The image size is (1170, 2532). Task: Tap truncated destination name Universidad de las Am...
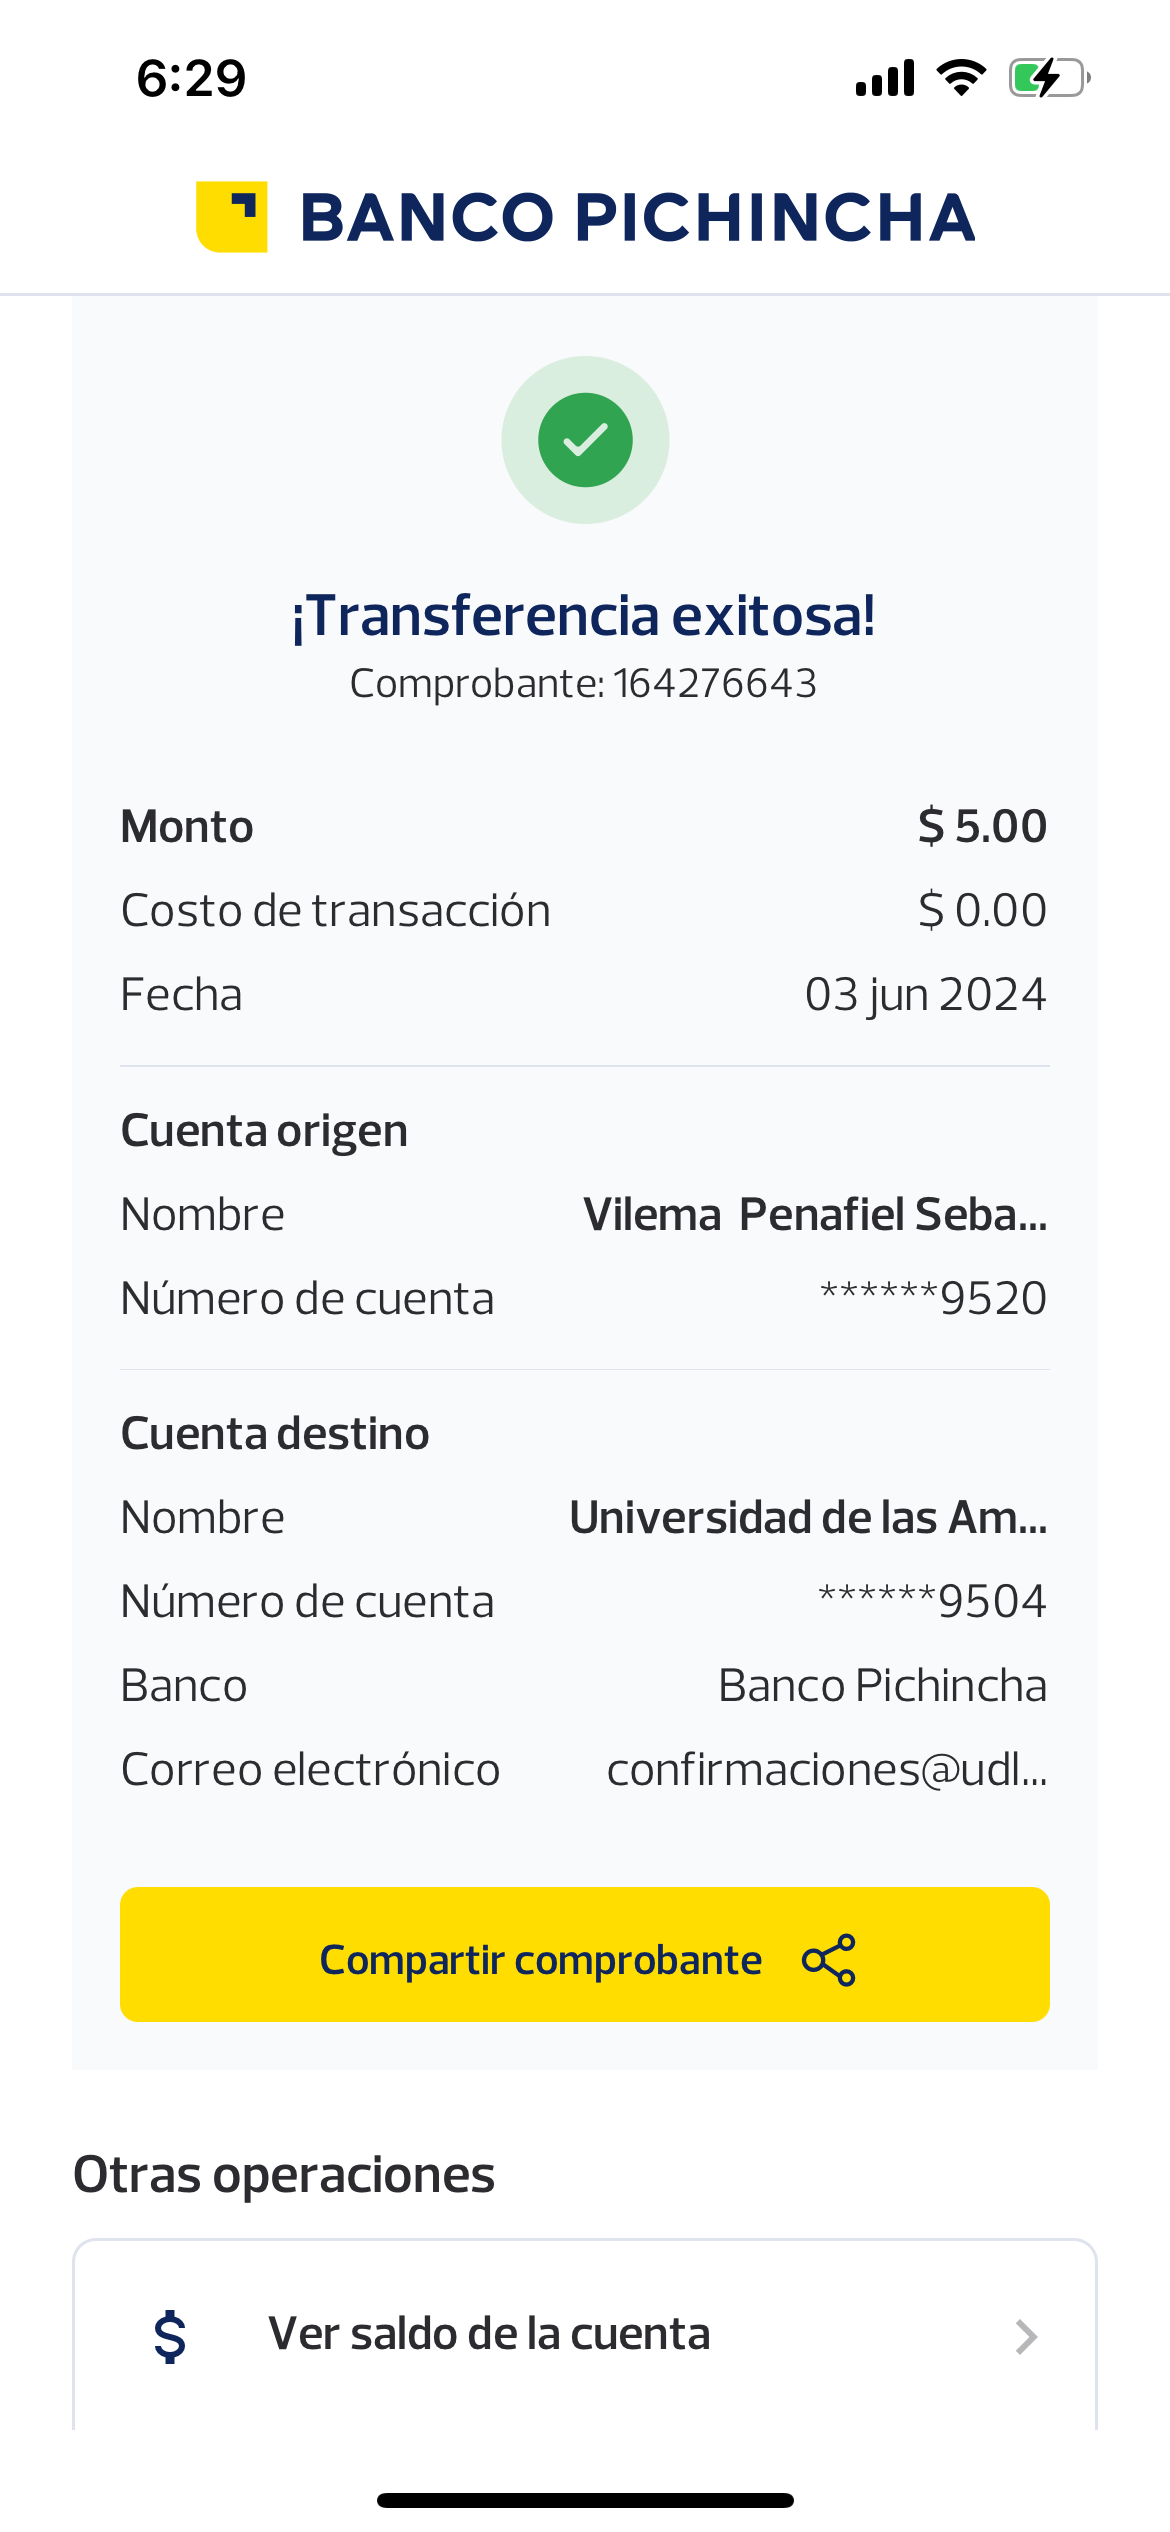pyautogui.click(x=808, y=1518)
